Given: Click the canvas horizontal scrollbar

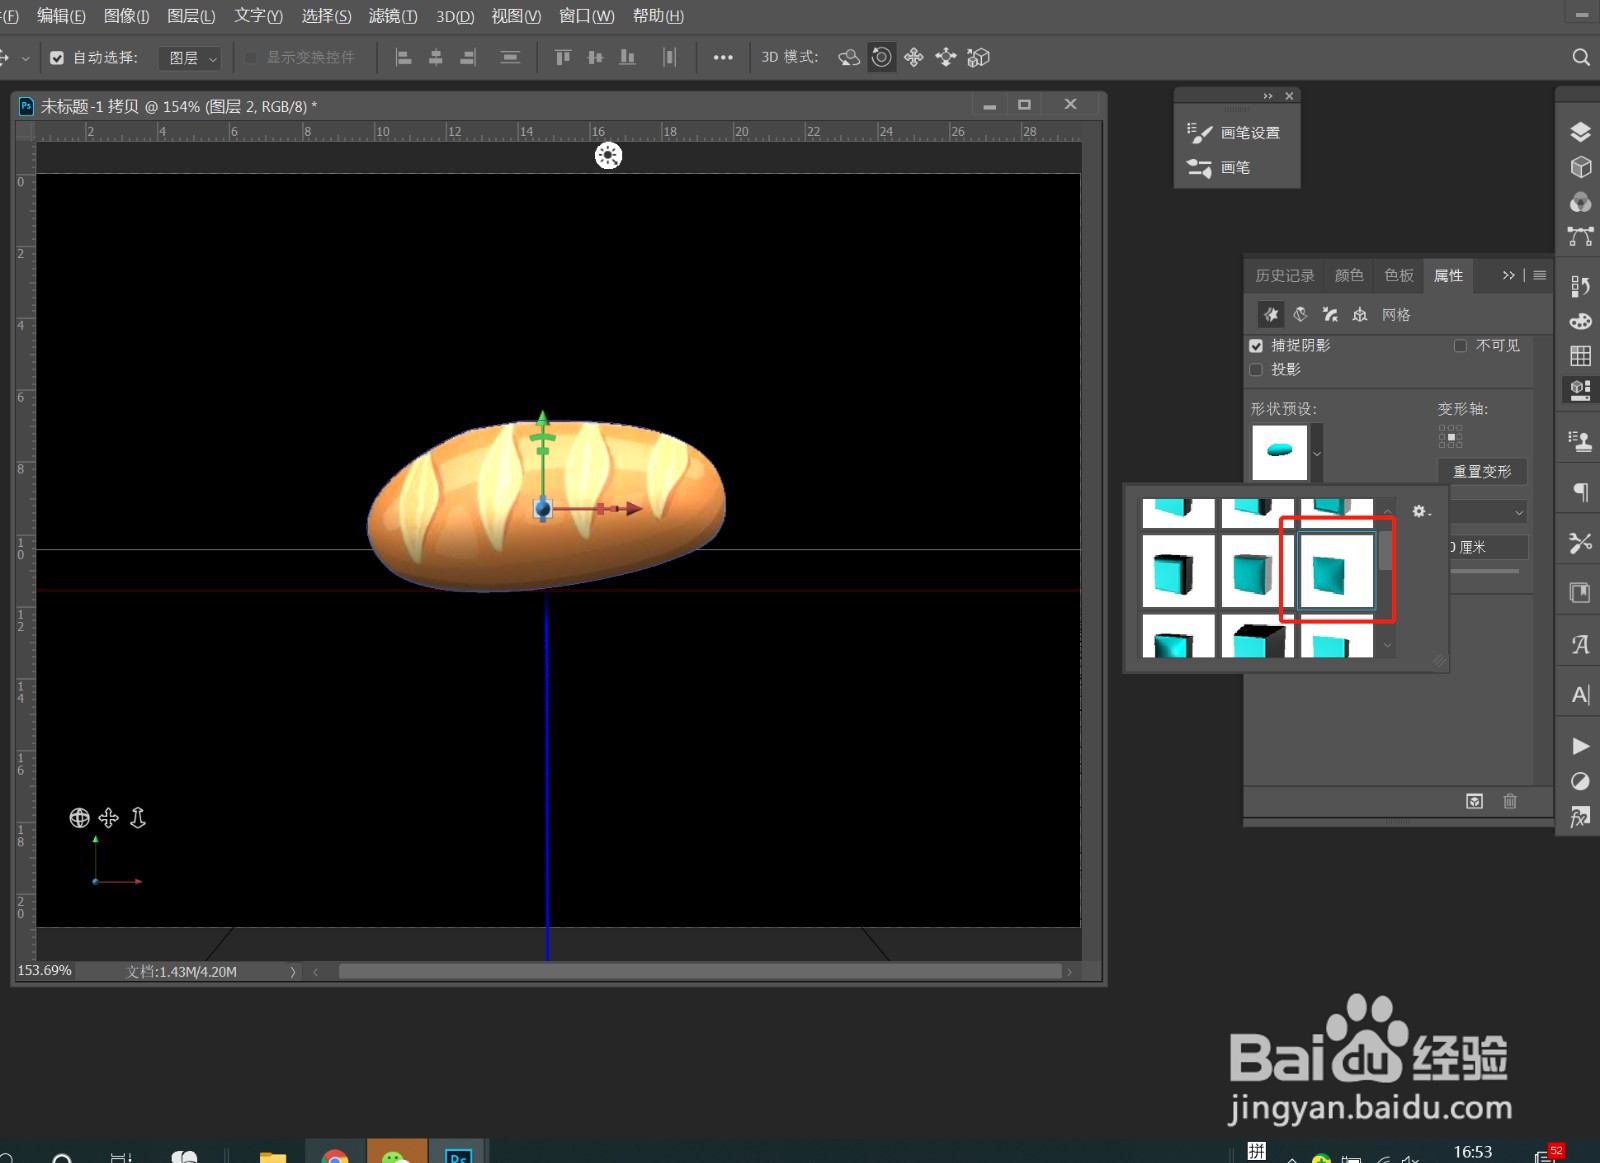Looking at the screenshot, I should (699, 971).
